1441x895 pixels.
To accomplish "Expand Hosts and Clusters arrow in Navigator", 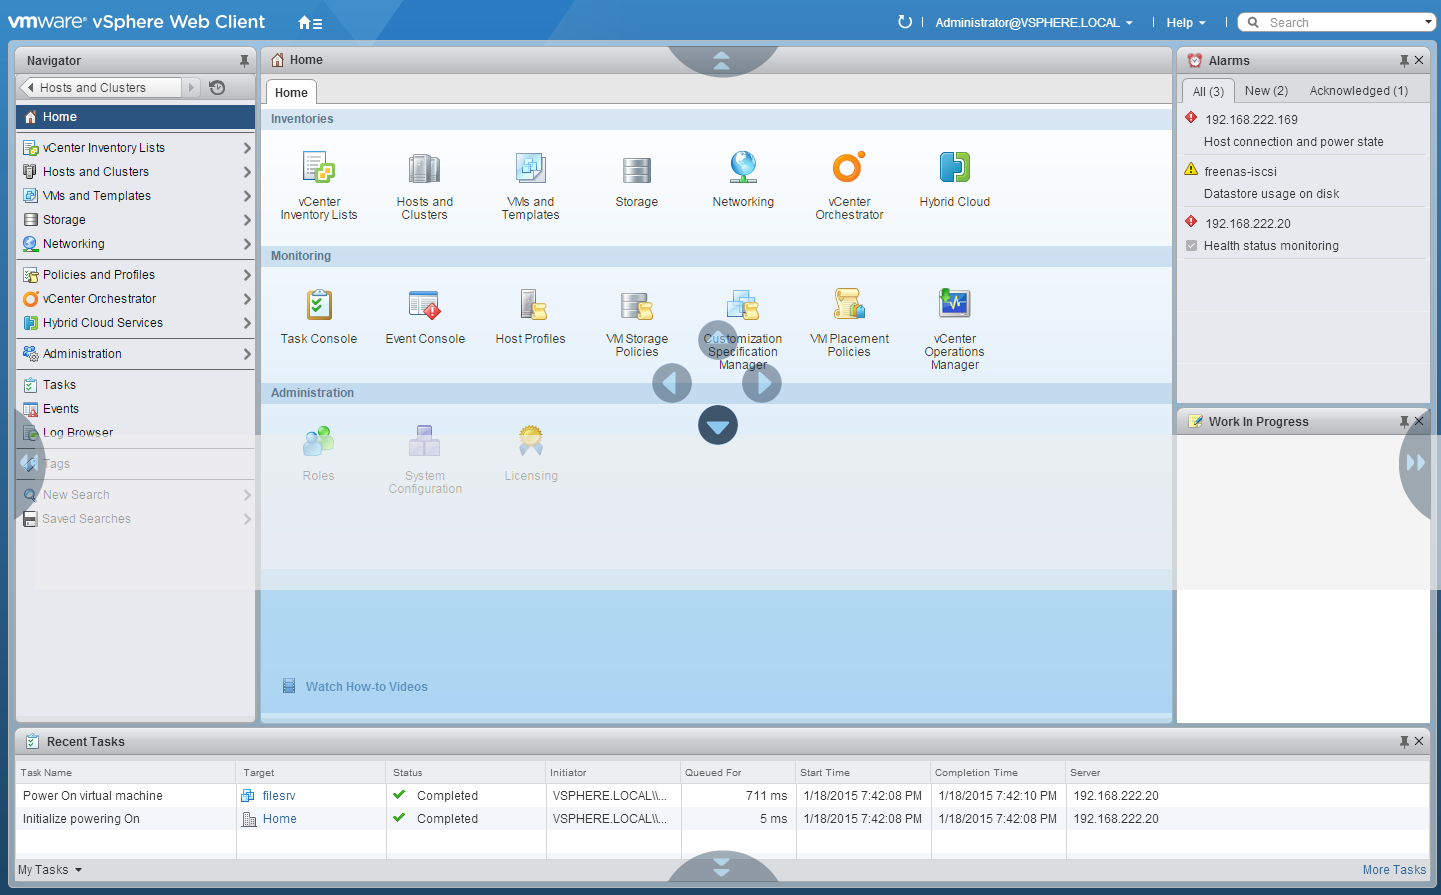I will tap(247, 172).
